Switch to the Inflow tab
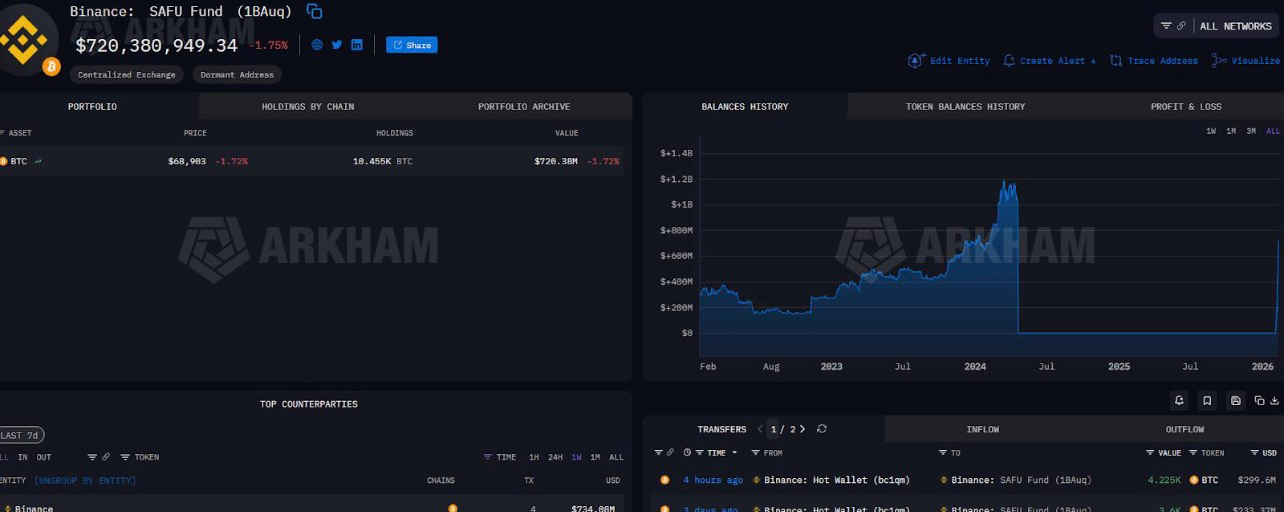This screenshot has height=512, width=1284. pos(983,429)
